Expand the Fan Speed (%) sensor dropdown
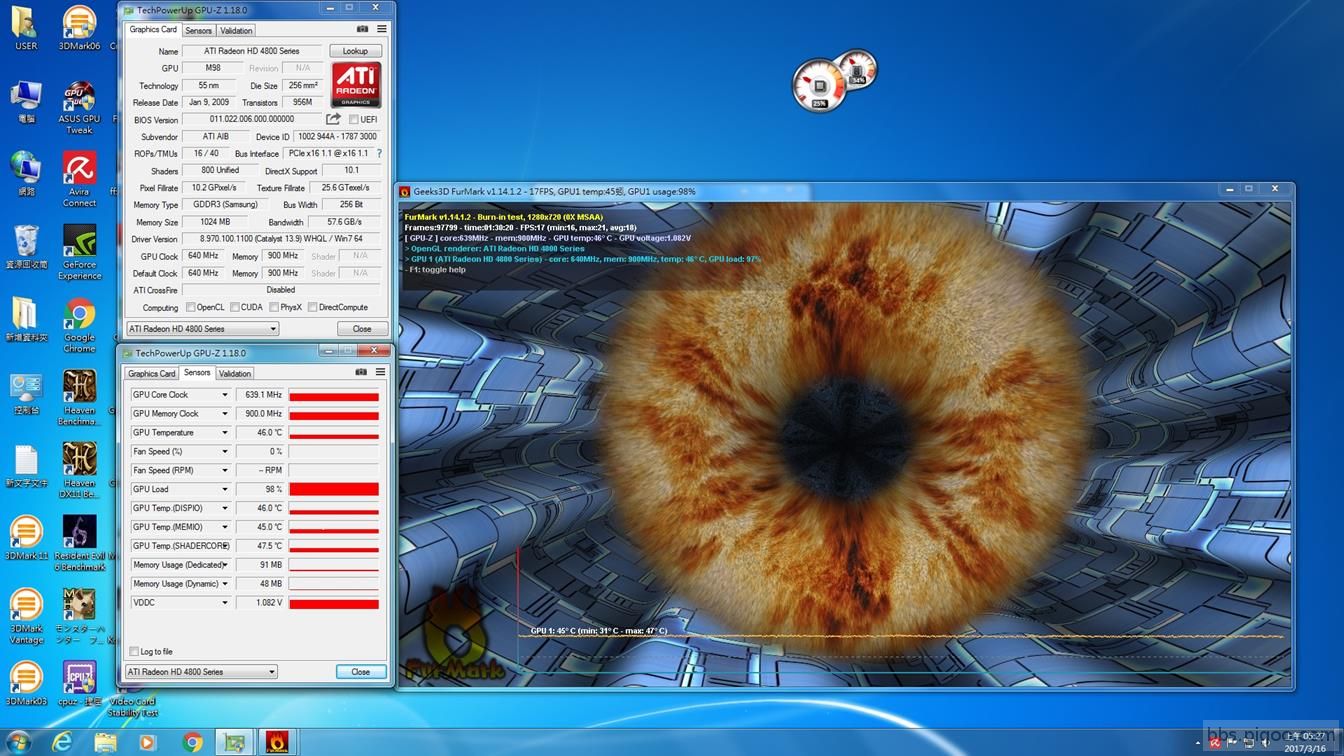Viewport: 1344px width, 756px height. 224,452
